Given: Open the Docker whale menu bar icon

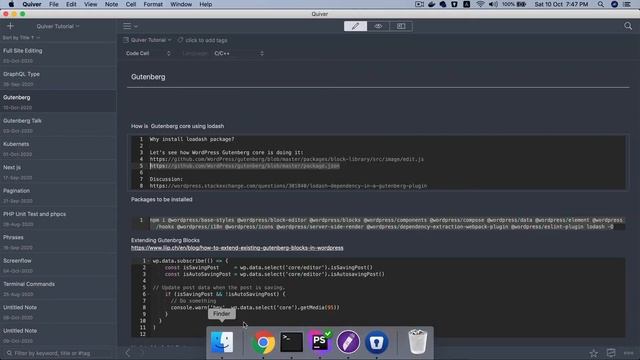Looking at the screenshot, I should coord(431,4).
